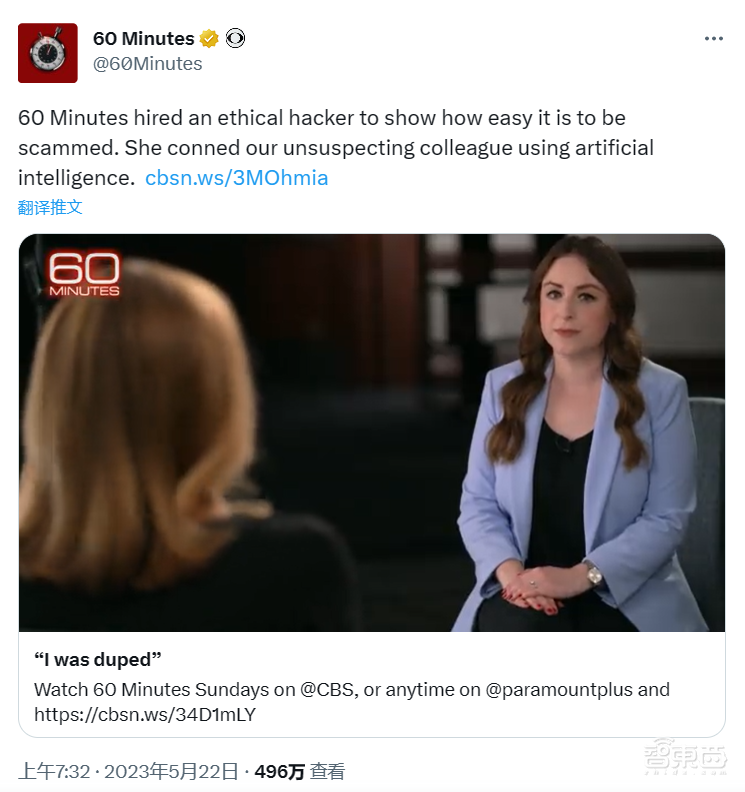Play the interview video thumbnail

pyautogui.click(x=372, y=432)
